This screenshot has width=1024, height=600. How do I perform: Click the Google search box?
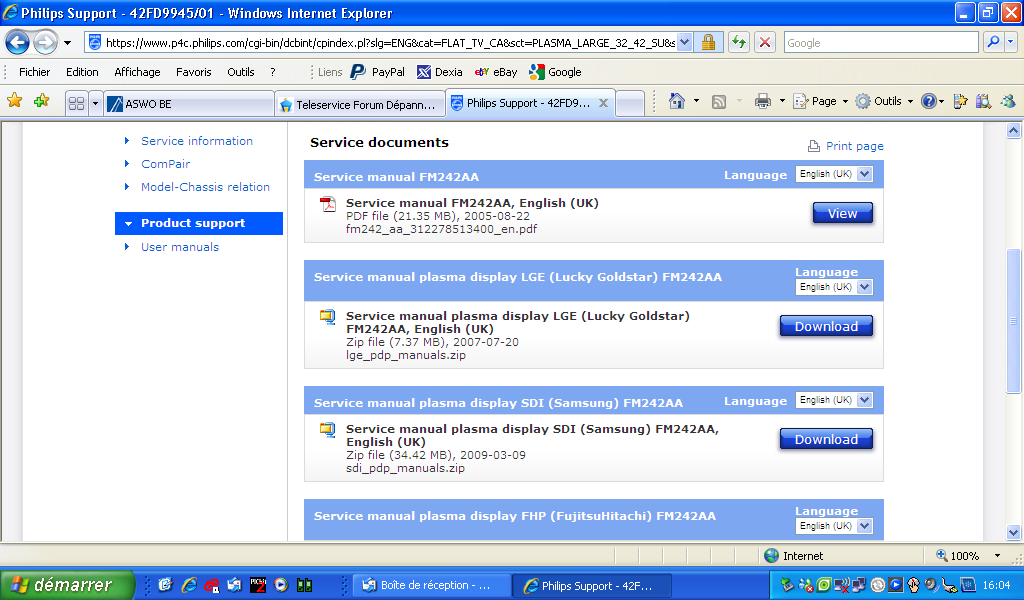point(880,43)
